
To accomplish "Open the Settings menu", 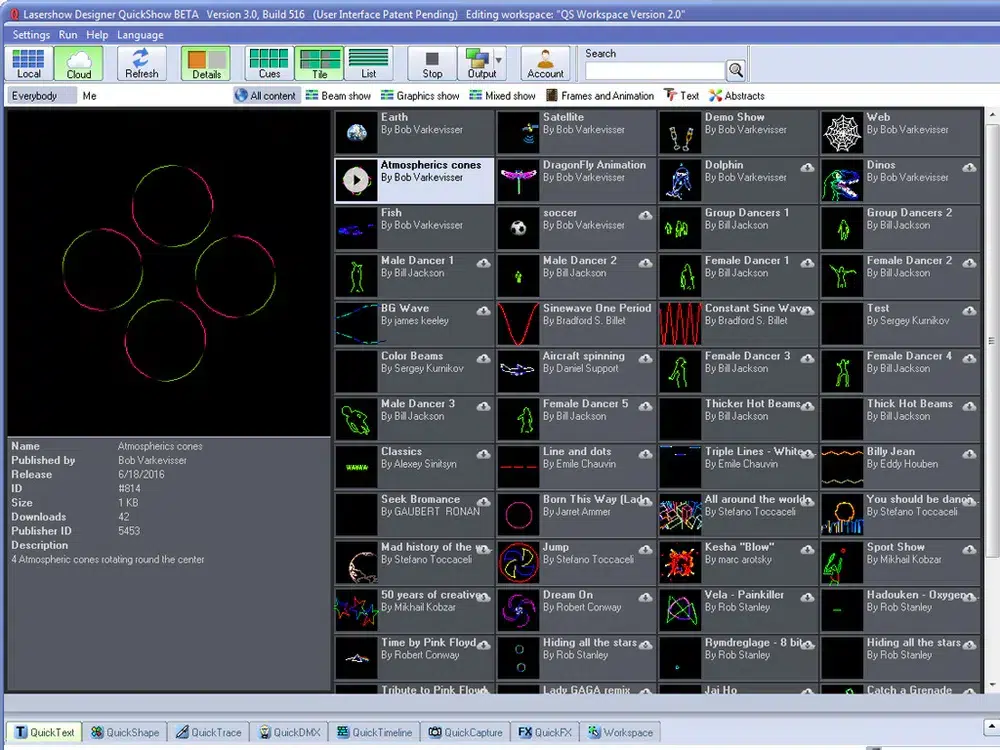I will [31, 35].
